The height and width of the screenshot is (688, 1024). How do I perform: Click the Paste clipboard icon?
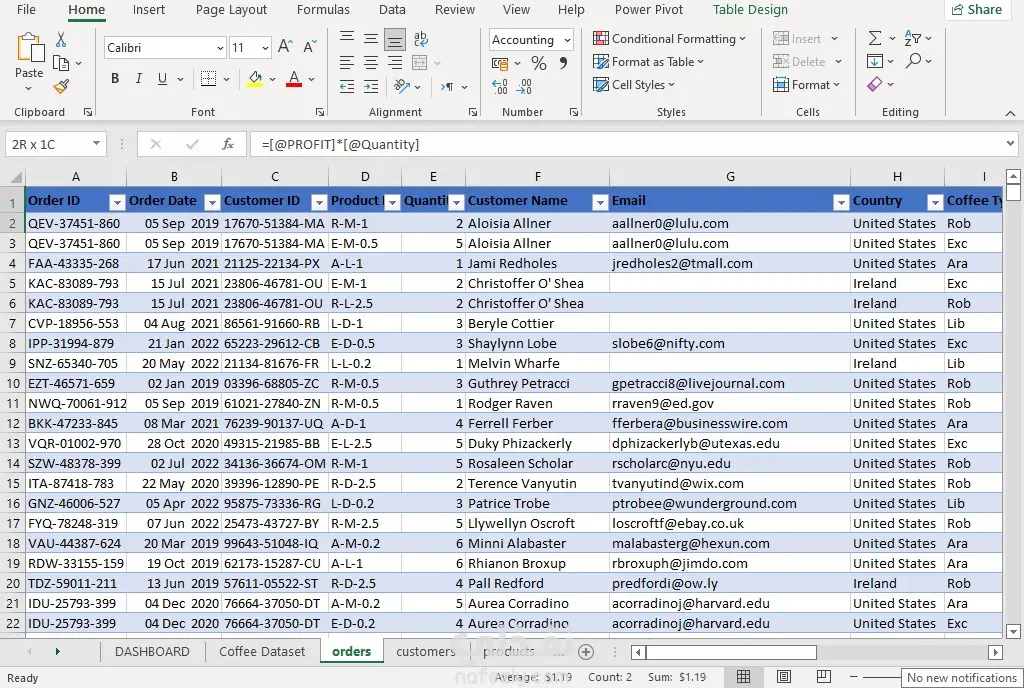coord(29,49)
